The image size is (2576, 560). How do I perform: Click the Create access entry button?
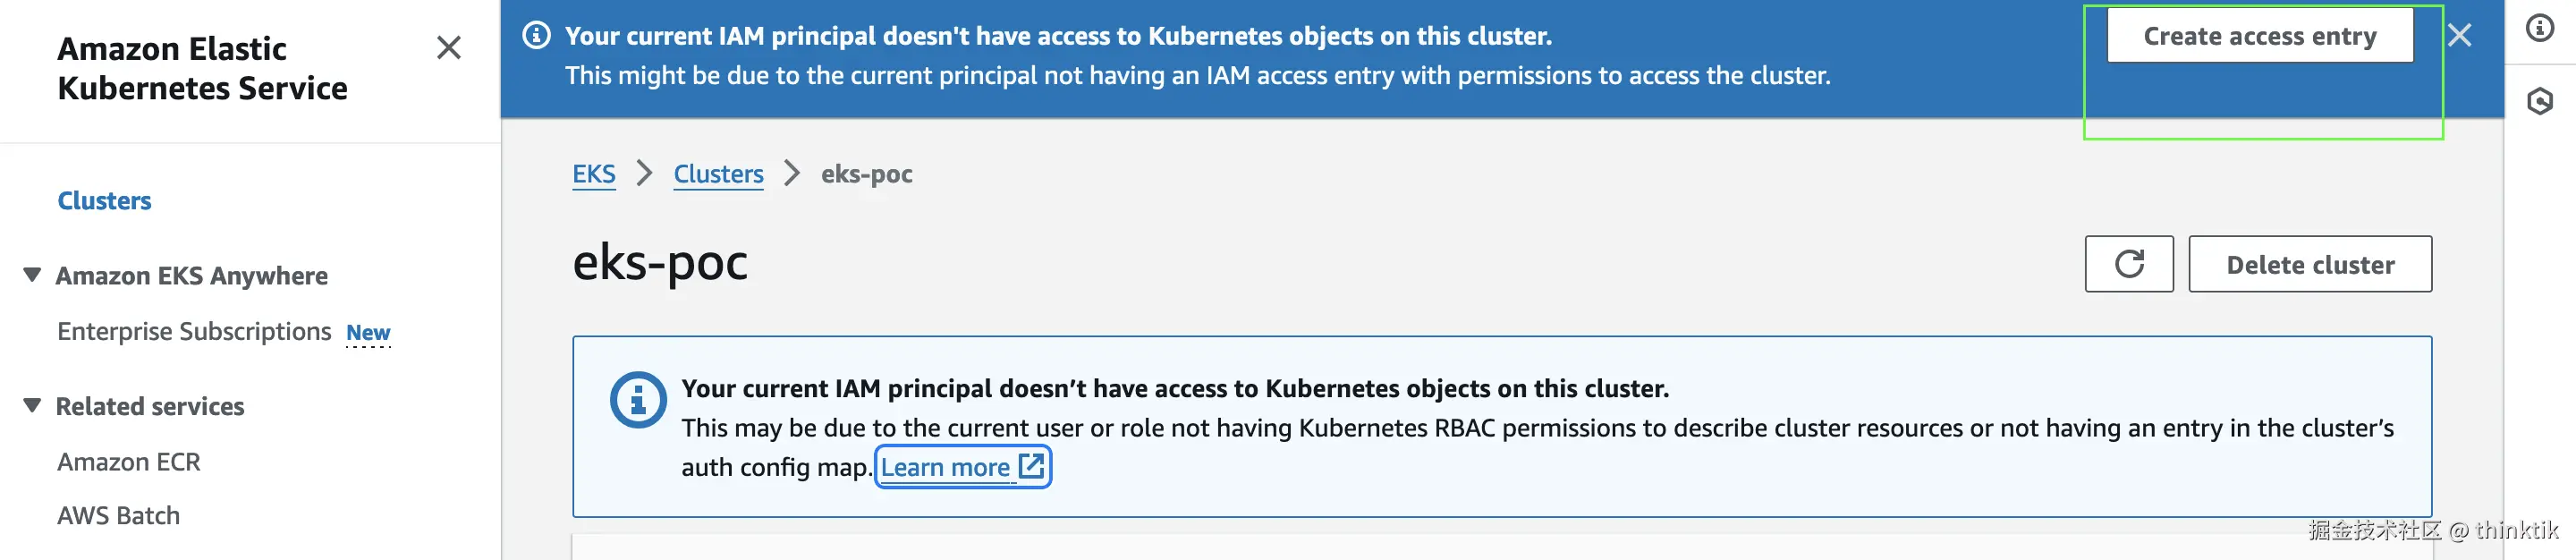coord(2259,36)
